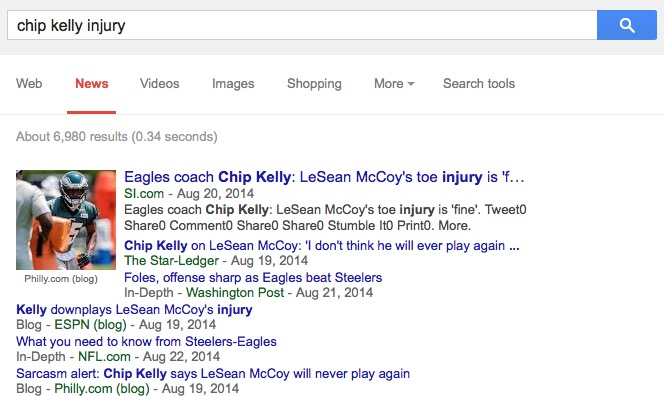
Task: Open Foles, offense sharp as Eagles beat Steelers
Action: click(253, 277)
